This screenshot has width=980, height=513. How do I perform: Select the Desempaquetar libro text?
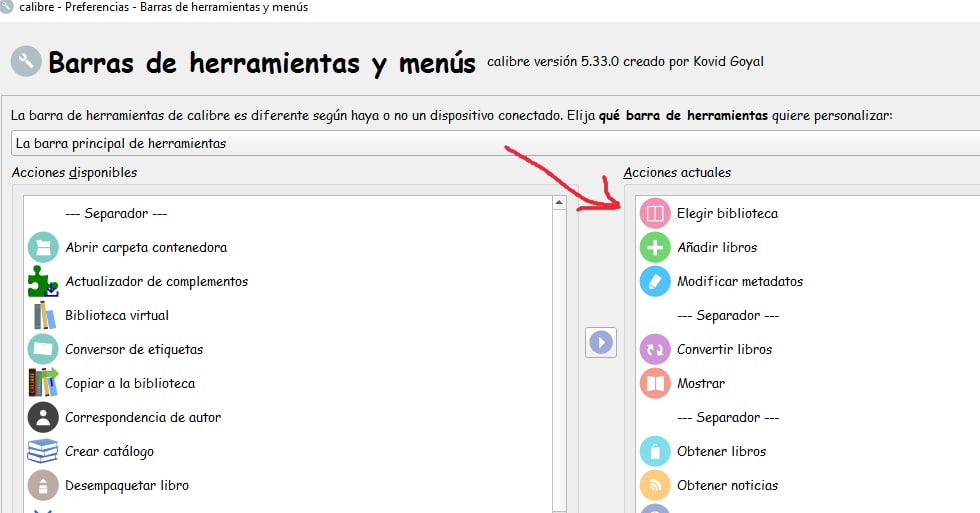click(127, 486)
